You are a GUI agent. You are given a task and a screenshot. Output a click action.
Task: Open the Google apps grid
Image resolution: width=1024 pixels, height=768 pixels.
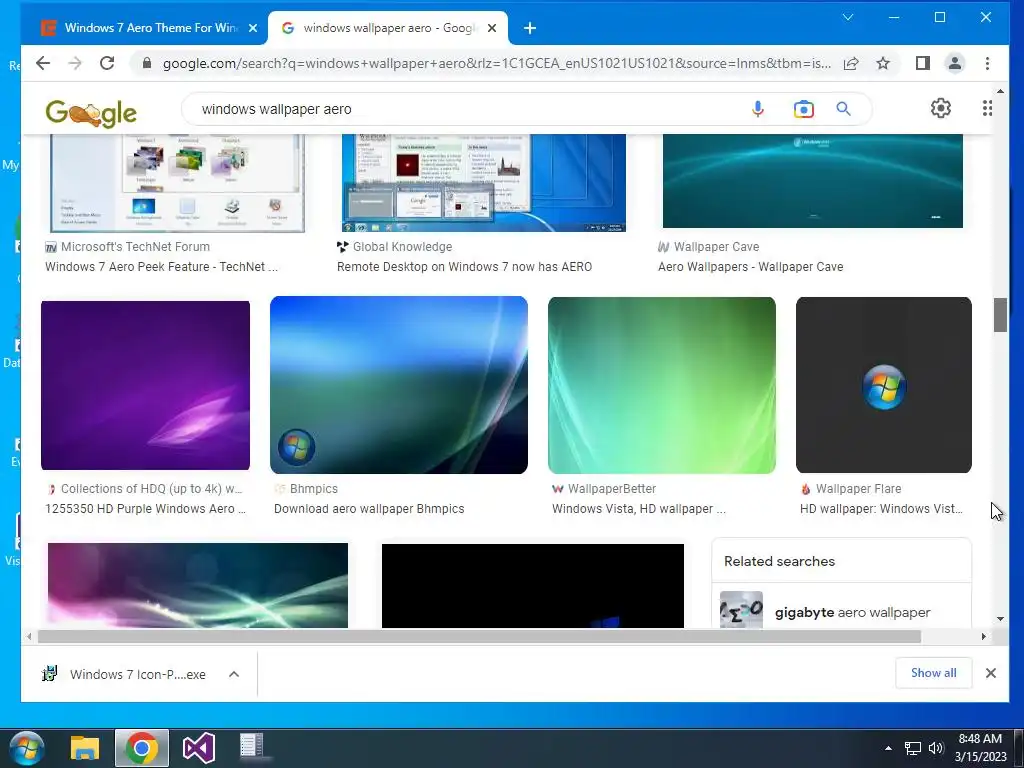coord(987,108)
